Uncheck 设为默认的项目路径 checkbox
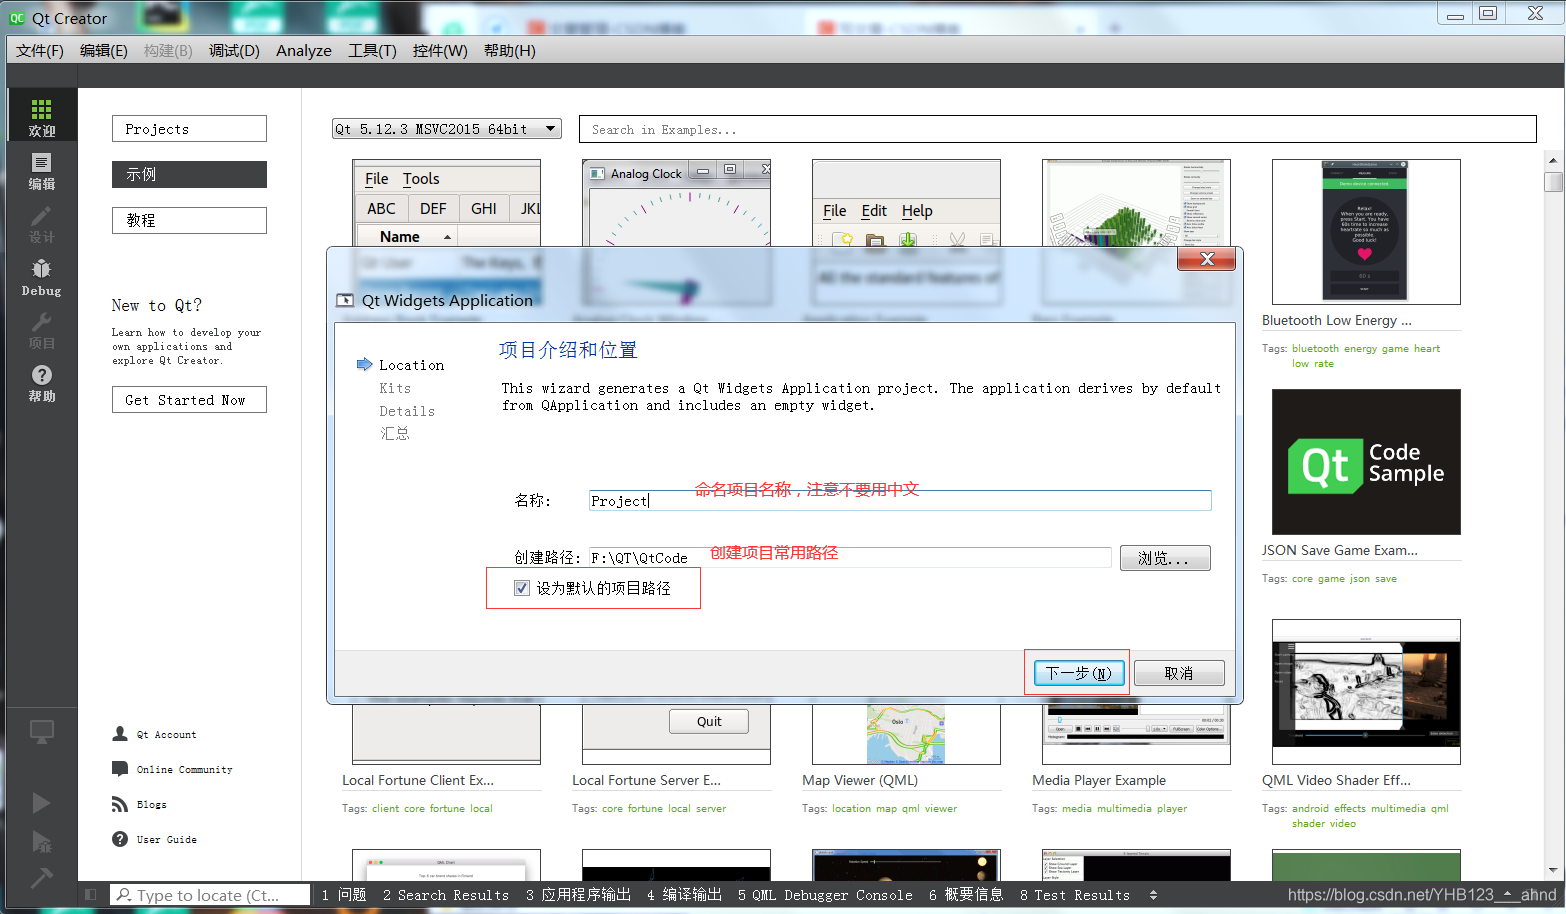Image resolution: width=1566 pixels, height=914 pixels. (x=521, y=587)
